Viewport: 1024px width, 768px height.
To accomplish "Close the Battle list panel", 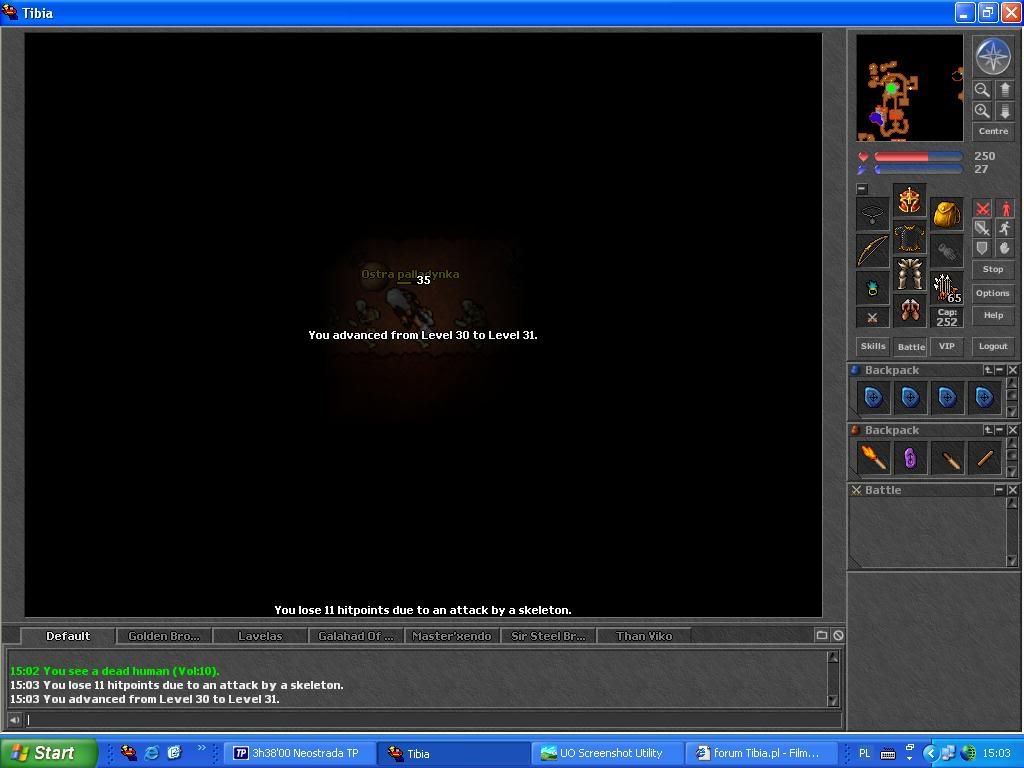I will coord(1012,490).
